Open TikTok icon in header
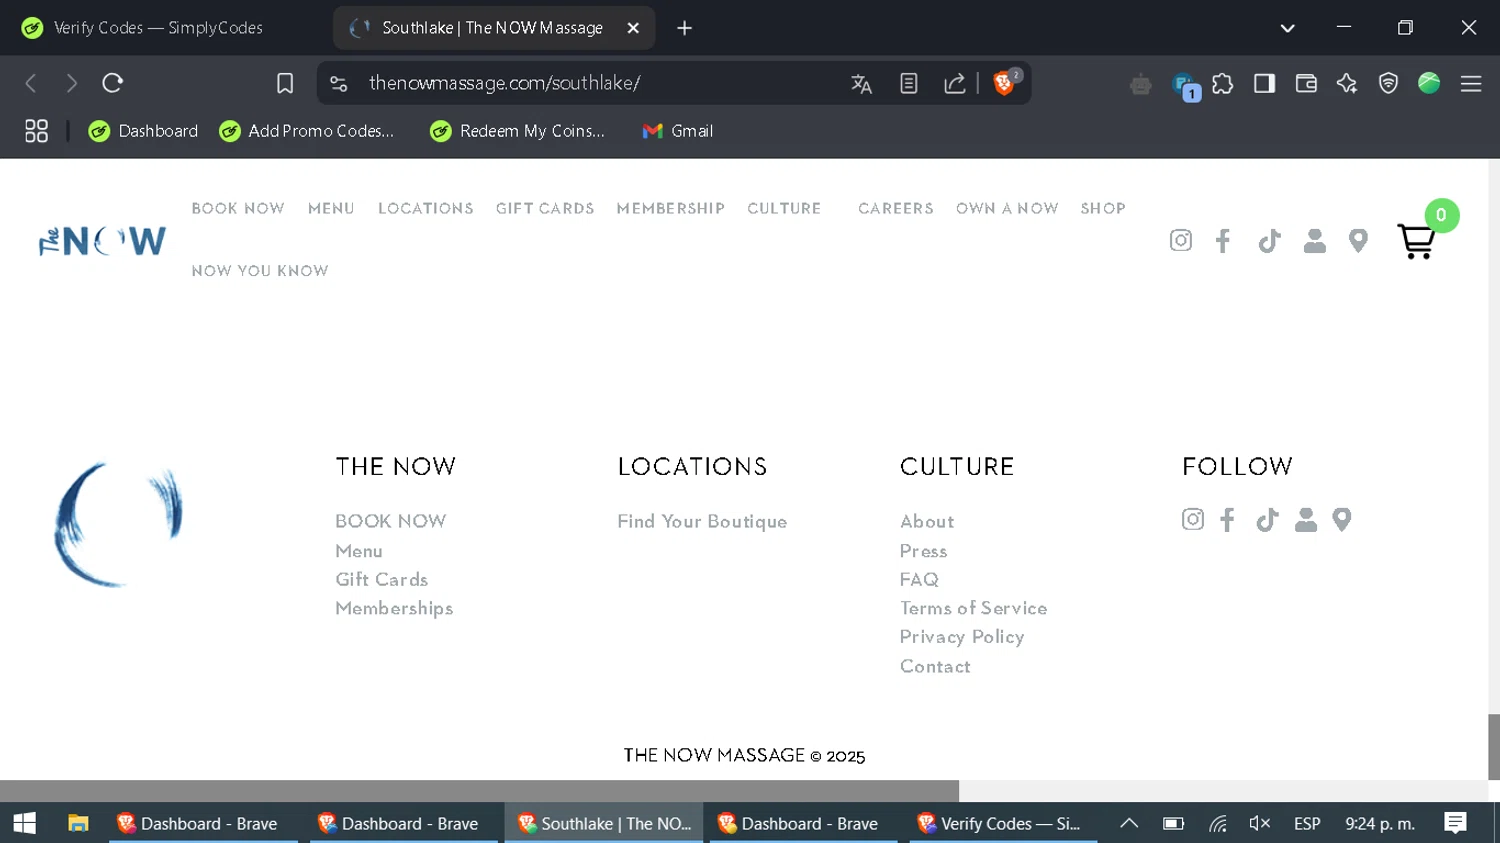Viewport: 1500px width, 843px height. click(1269, 241)
